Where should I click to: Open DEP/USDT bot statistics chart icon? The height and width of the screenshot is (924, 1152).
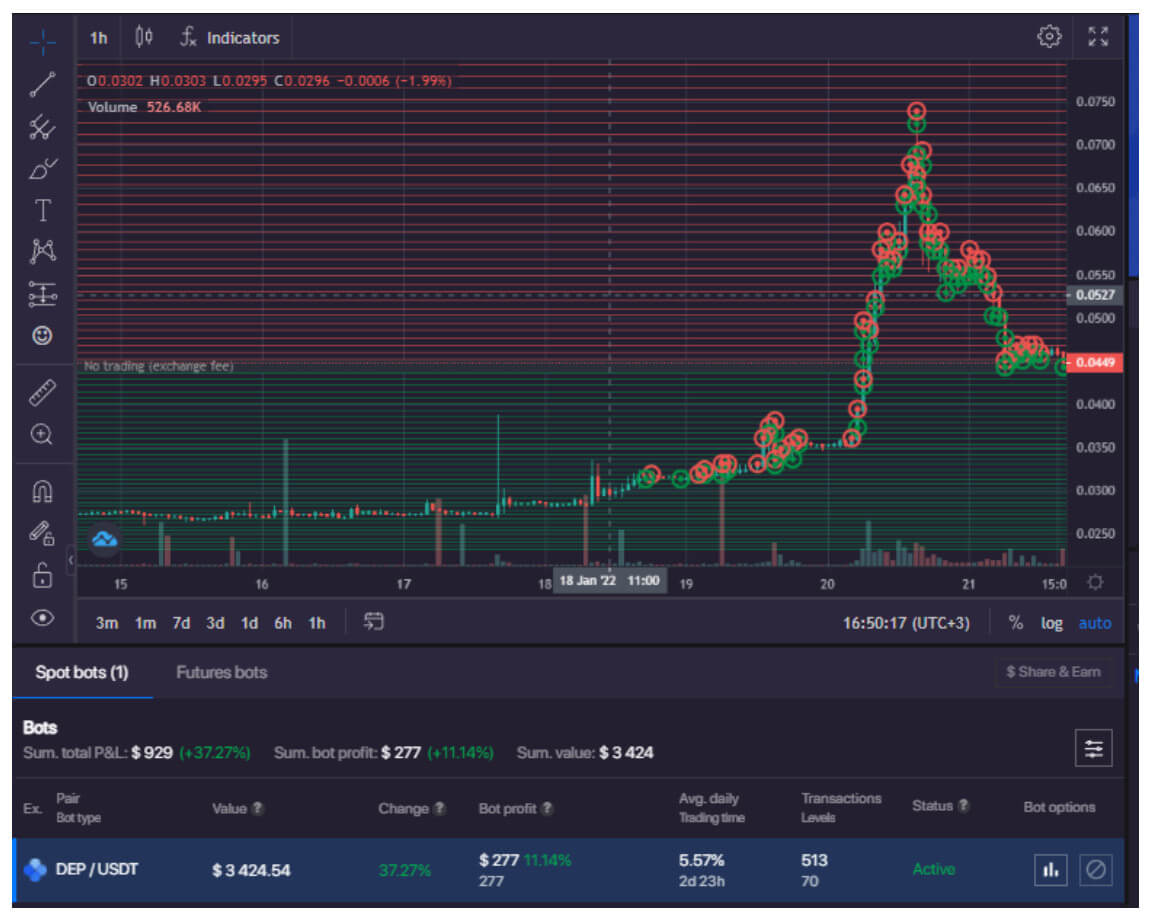pyautogui.click(x=1051, y=870)
